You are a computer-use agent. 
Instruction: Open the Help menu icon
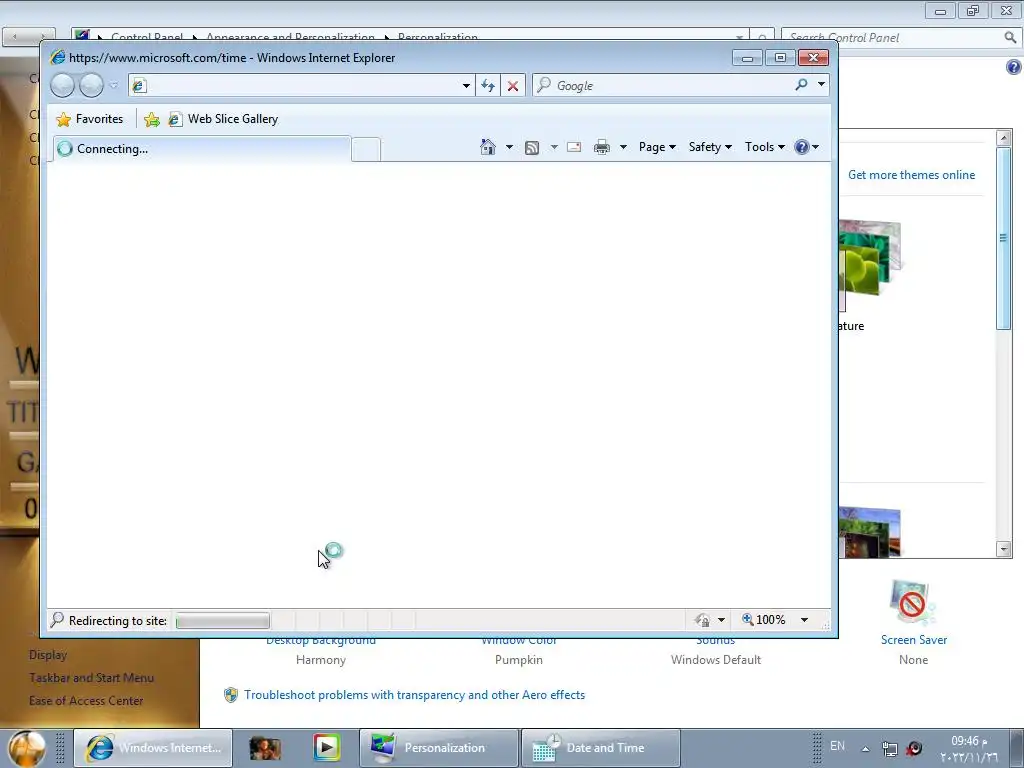click(806, 147)
